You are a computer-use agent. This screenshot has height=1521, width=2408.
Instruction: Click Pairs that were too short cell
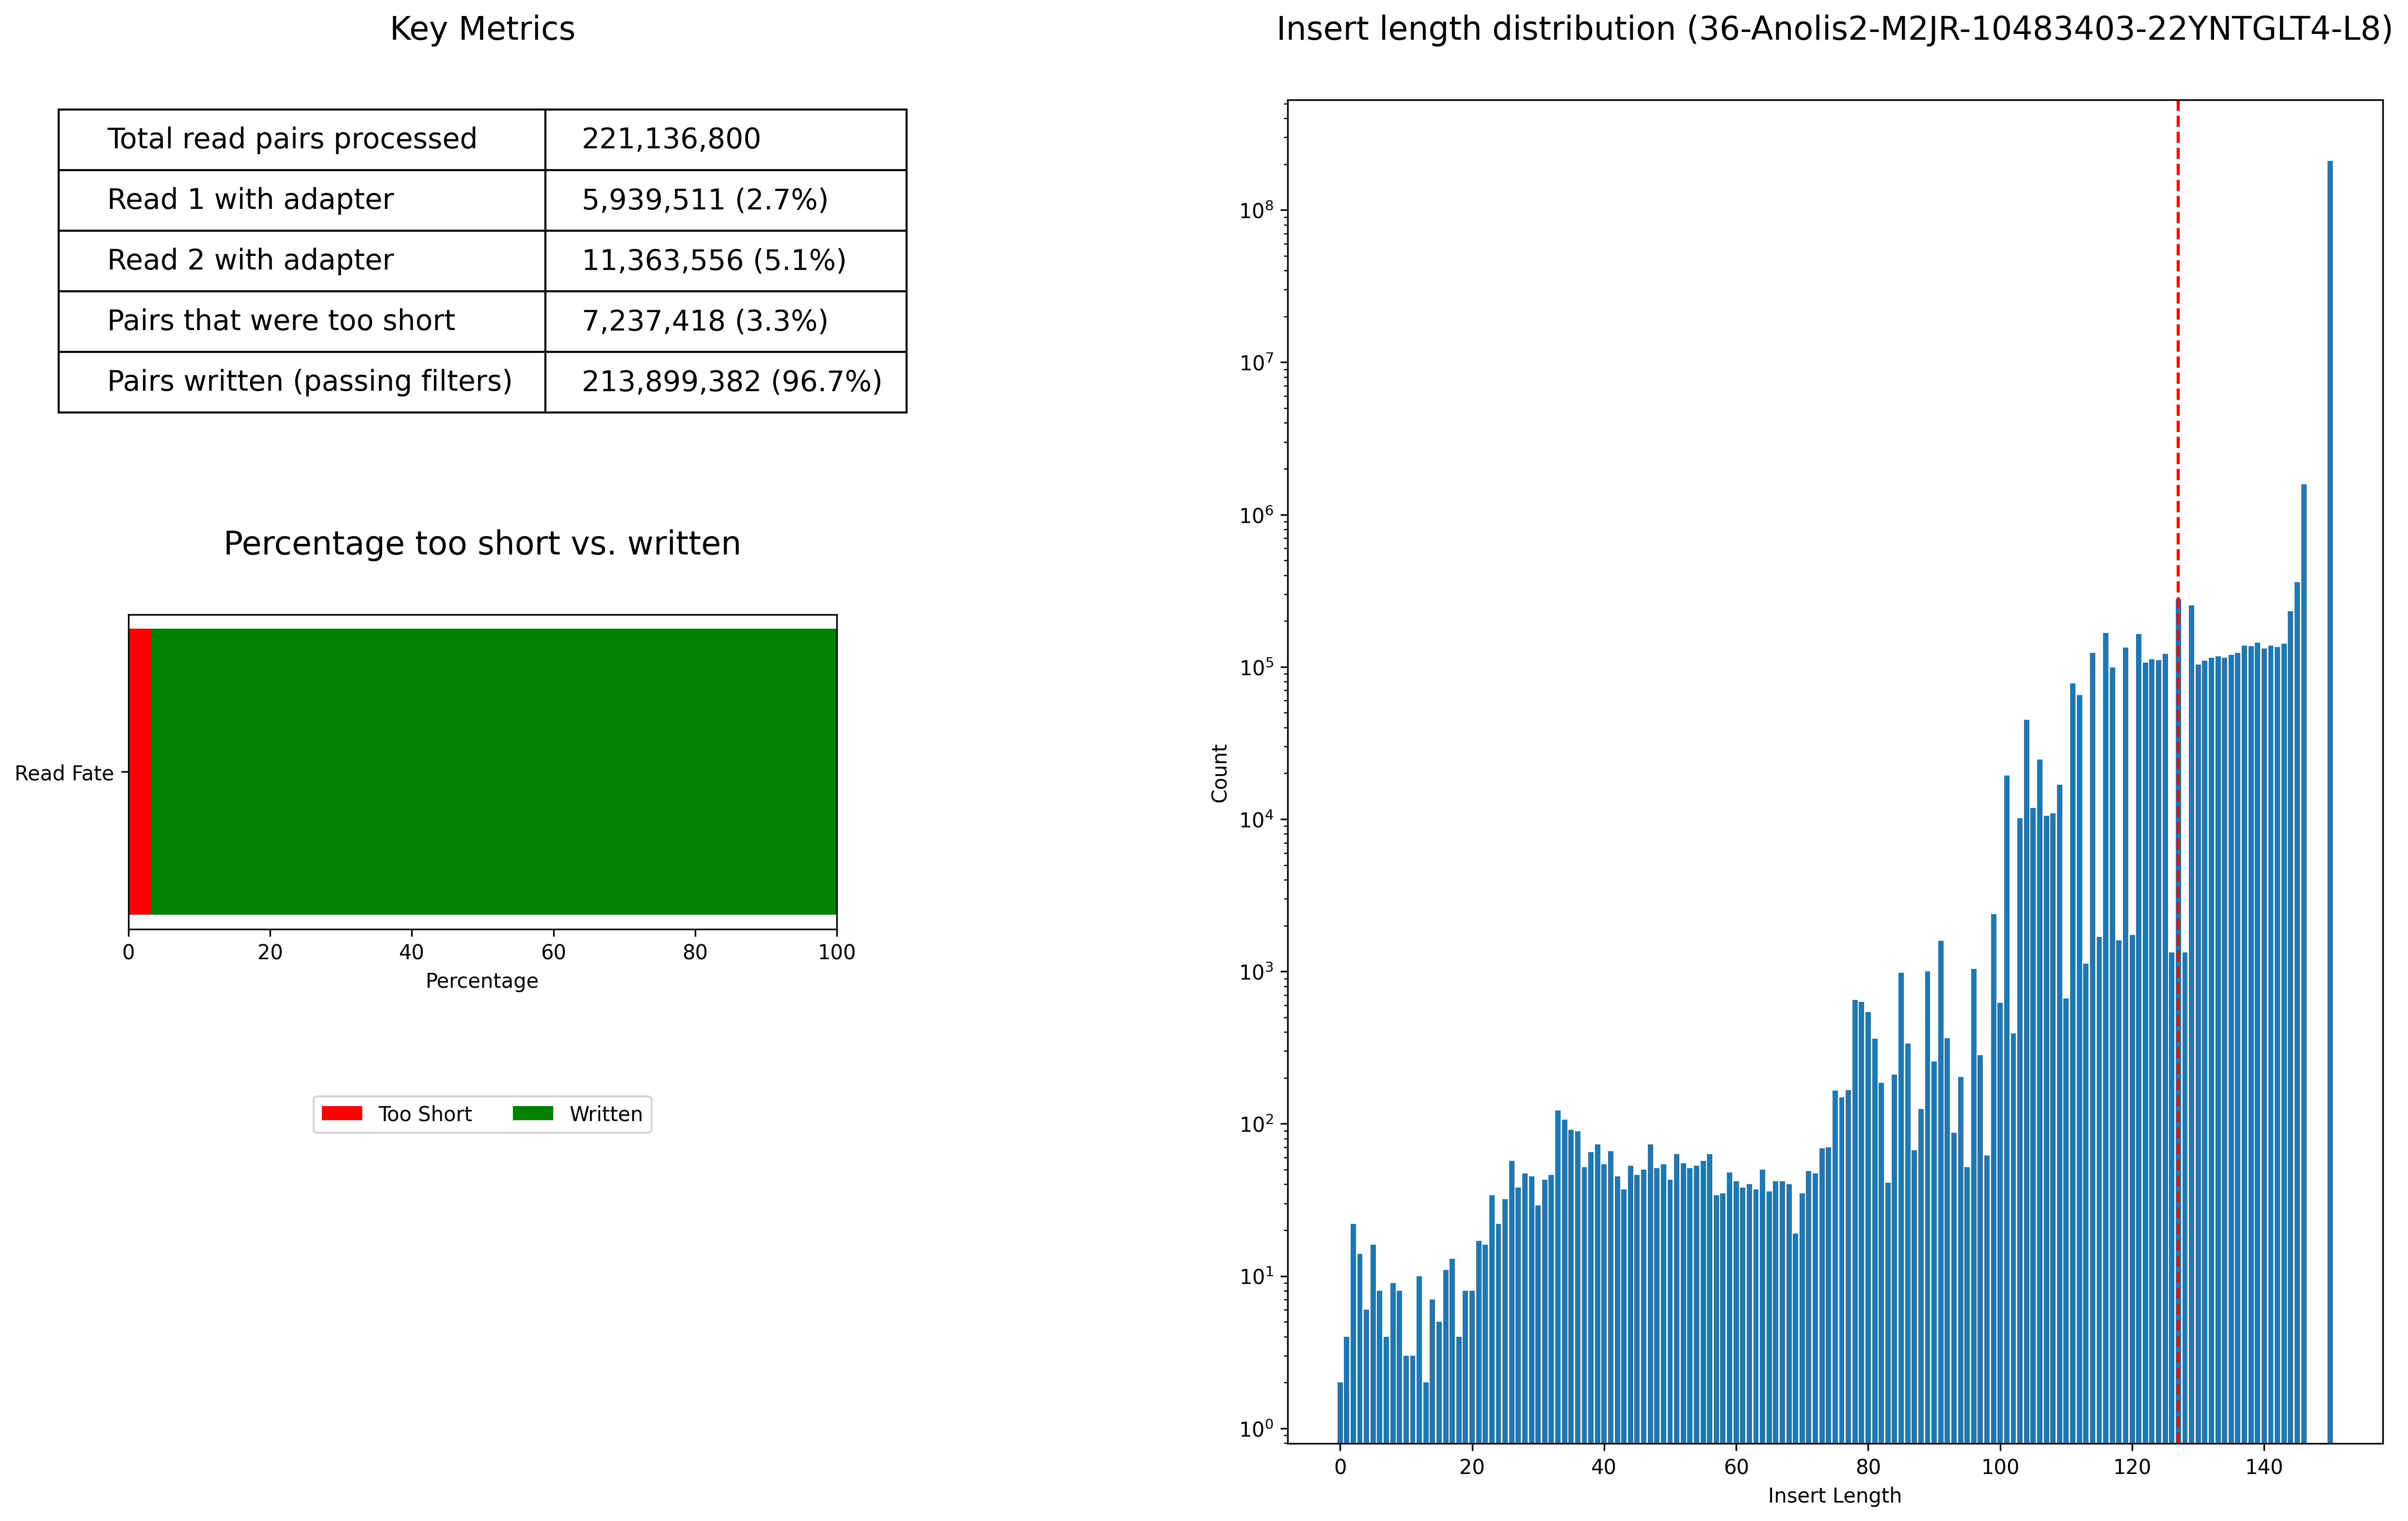[x=280, y=321]
